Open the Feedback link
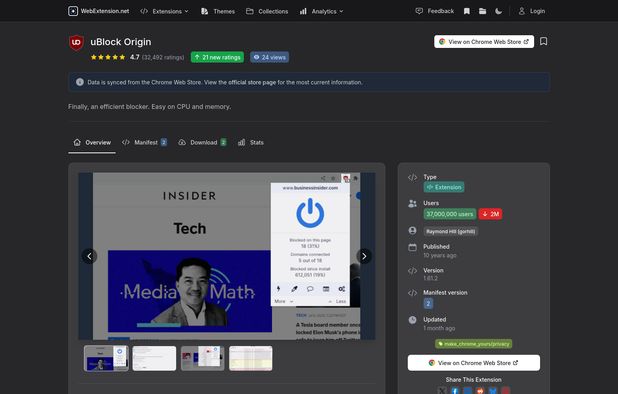This screenshot has width=618, height=394. 435,11
